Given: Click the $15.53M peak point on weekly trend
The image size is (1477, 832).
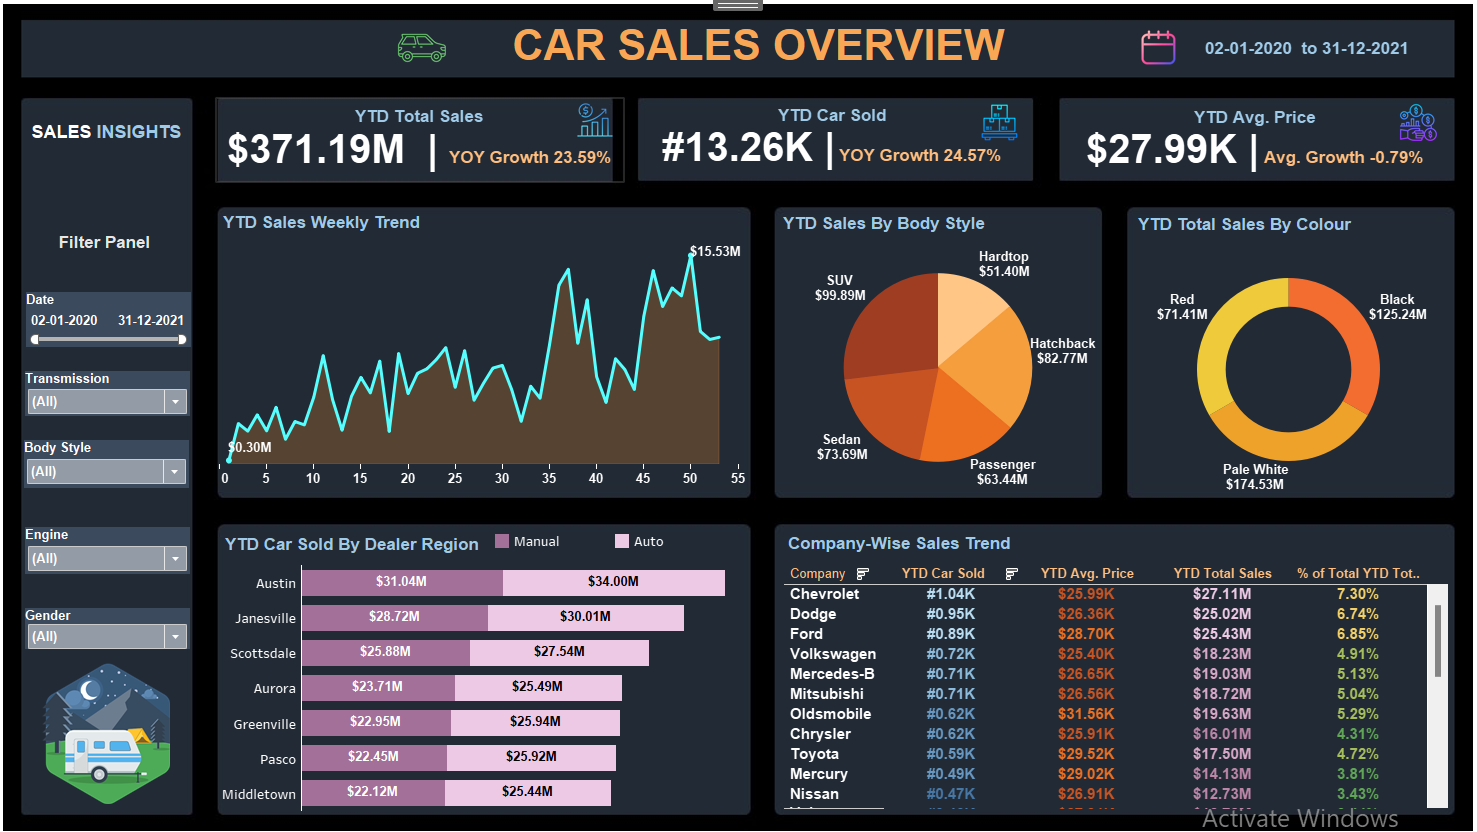Looking at the screenshot, I should (690, 255).
